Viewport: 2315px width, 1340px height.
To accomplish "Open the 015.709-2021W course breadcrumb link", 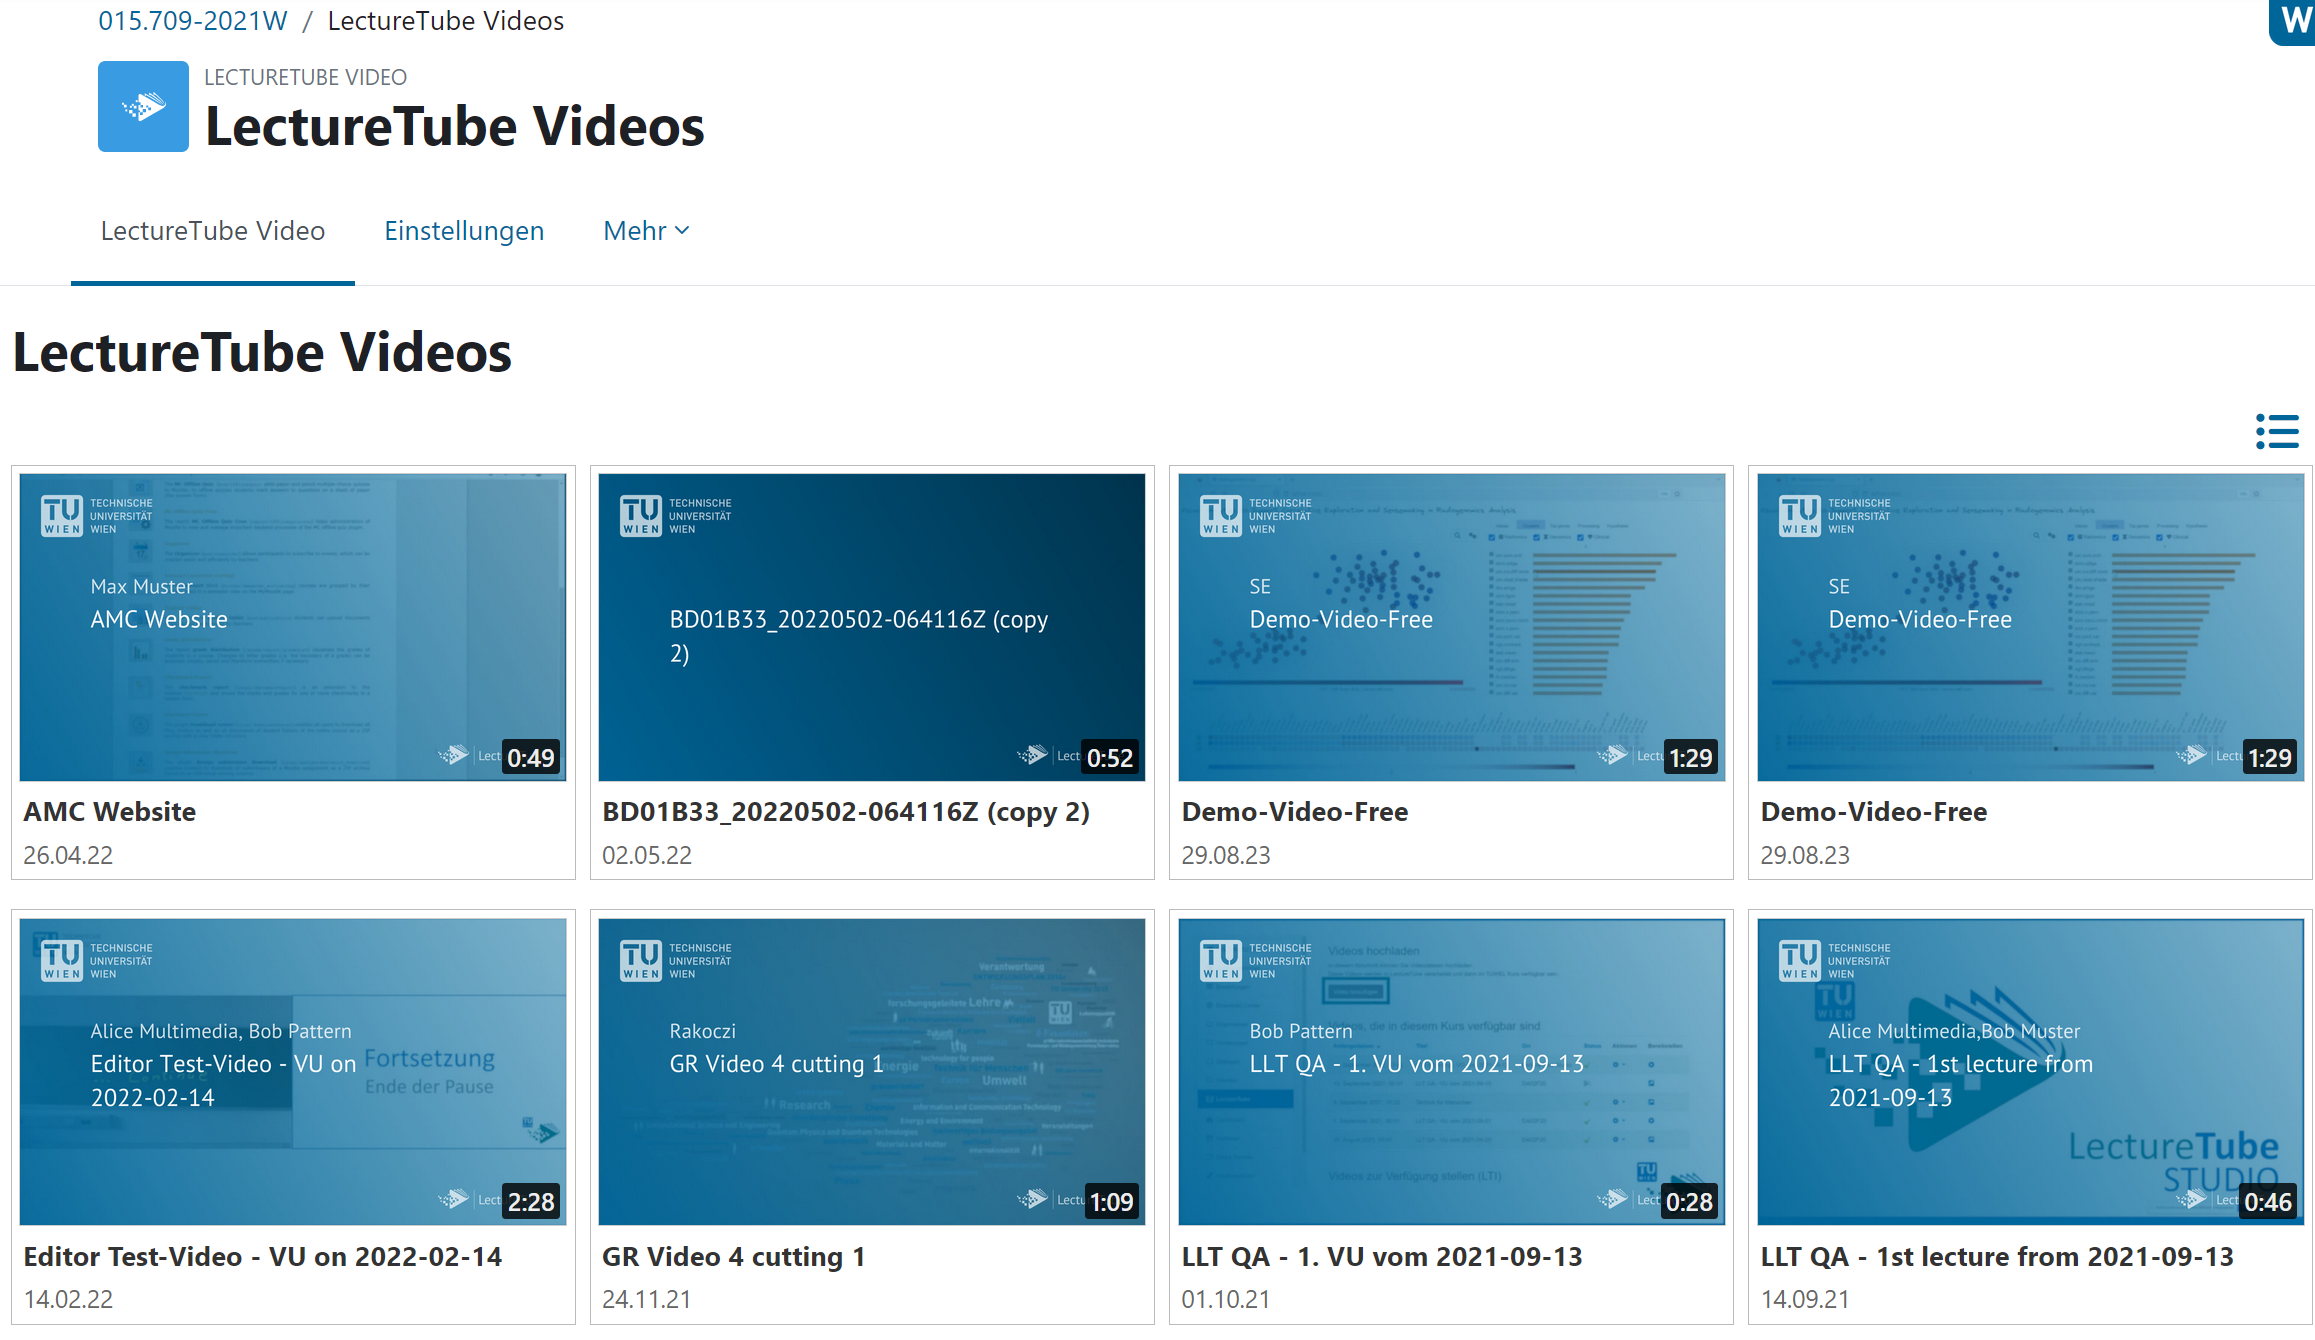I will click(193, 20).
